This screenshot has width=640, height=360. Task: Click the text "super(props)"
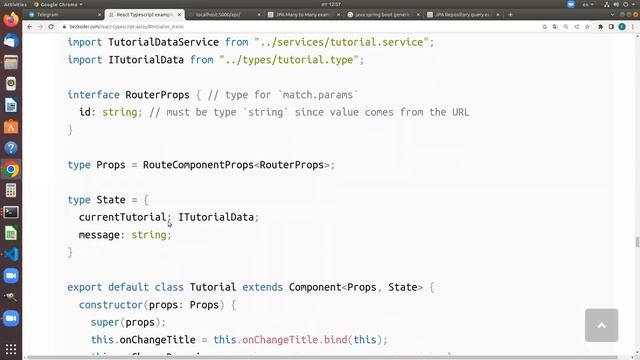[125, 322]
